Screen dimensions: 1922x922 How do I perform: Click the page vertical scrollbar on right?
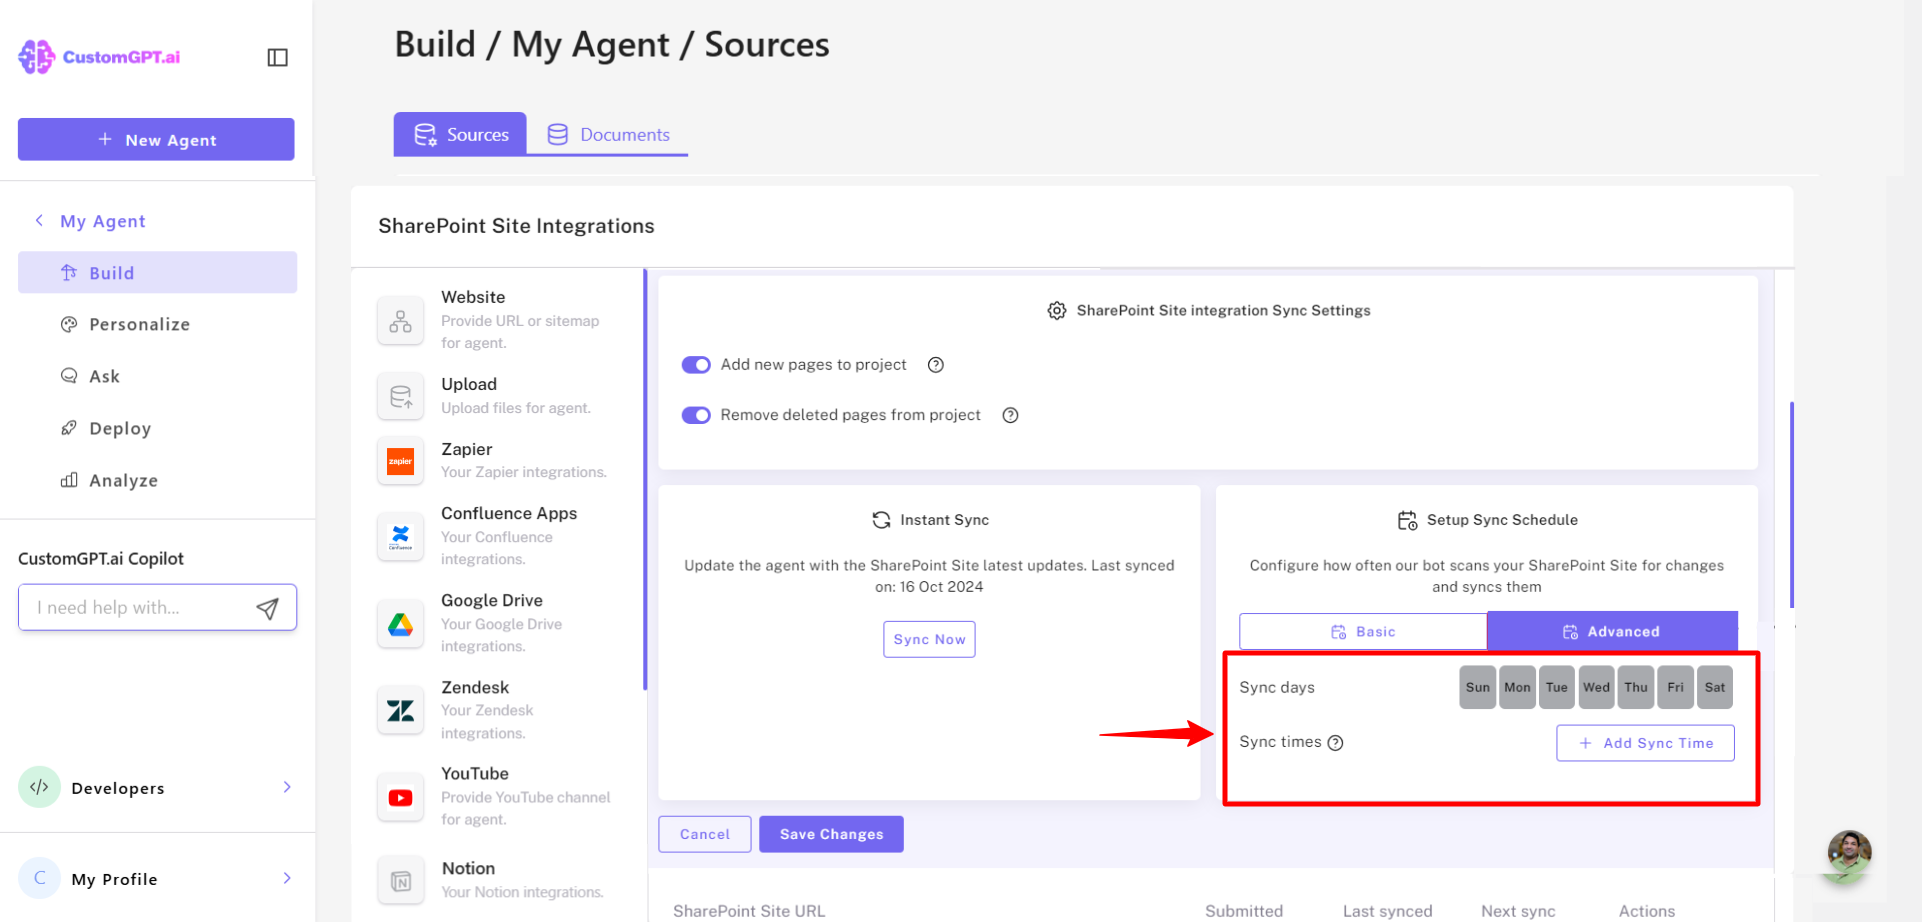click(1791, 505)
